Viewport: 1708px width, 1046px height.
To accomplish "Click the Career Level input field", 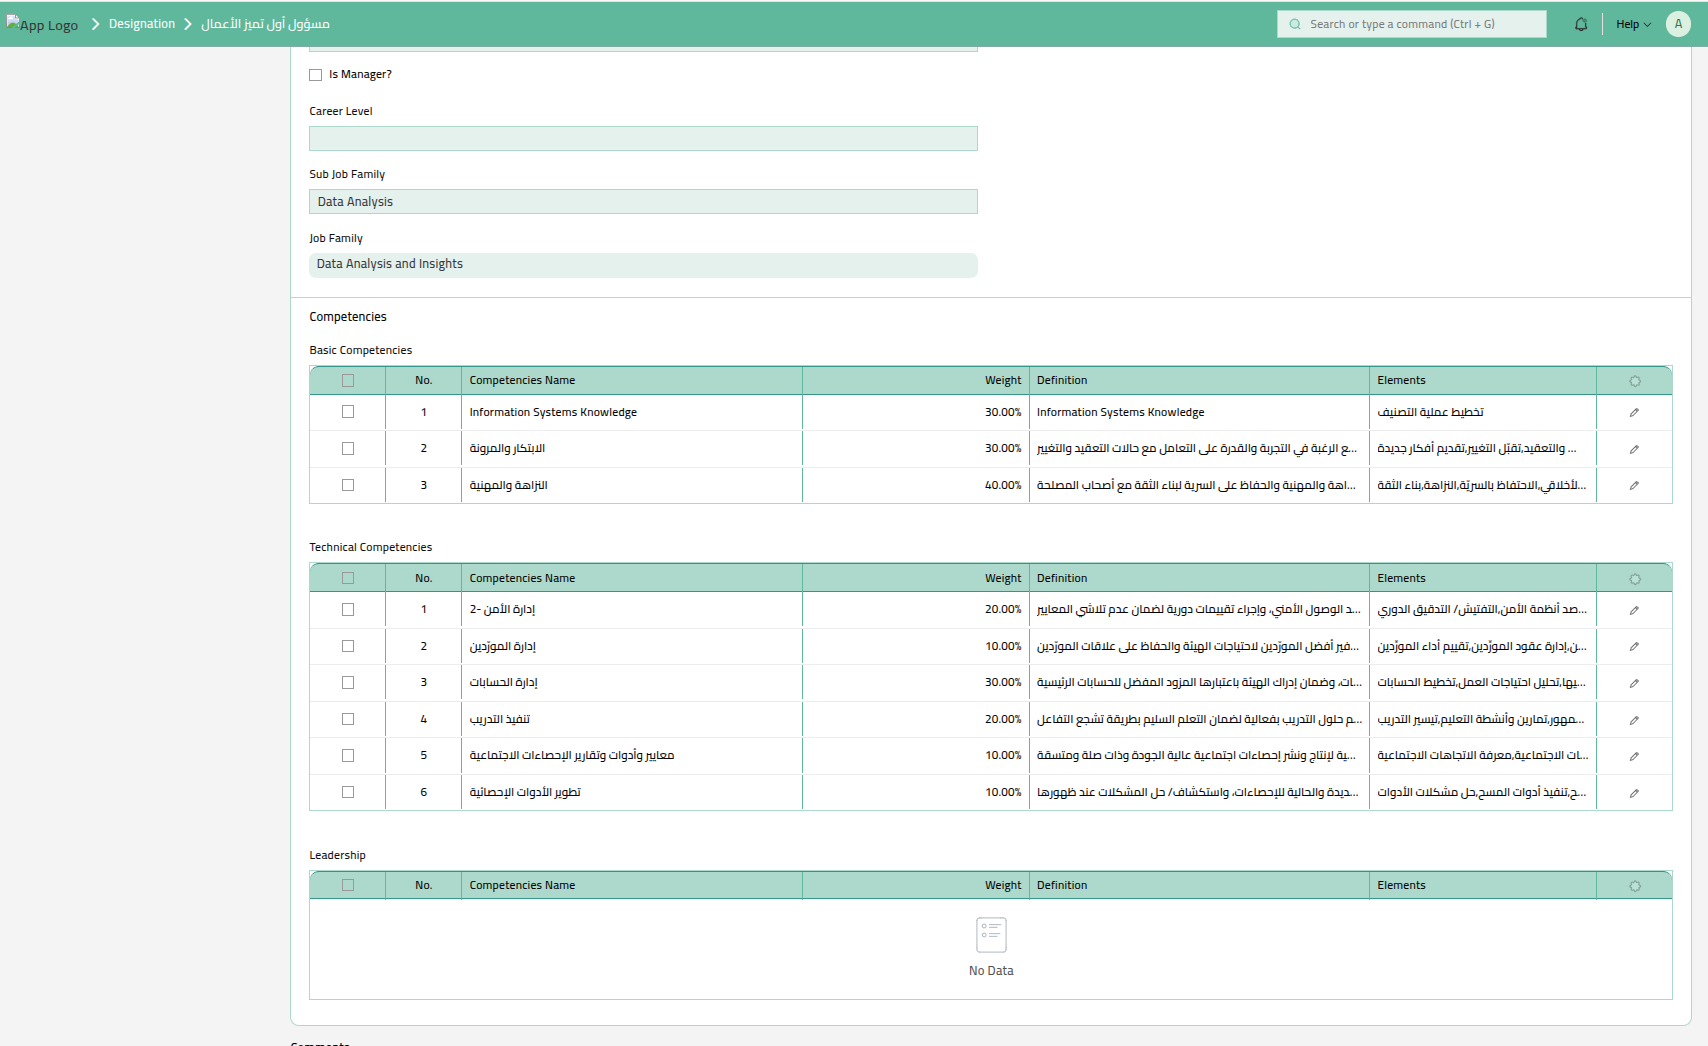I will click(x=643, y=139).
